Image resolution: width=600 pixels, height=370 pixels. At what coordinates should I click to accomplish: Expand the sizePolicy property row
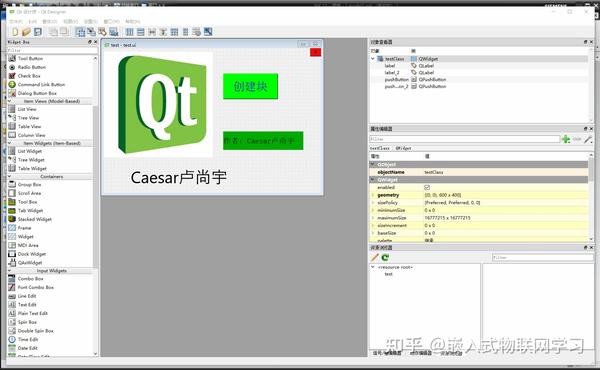click(373, 202)
